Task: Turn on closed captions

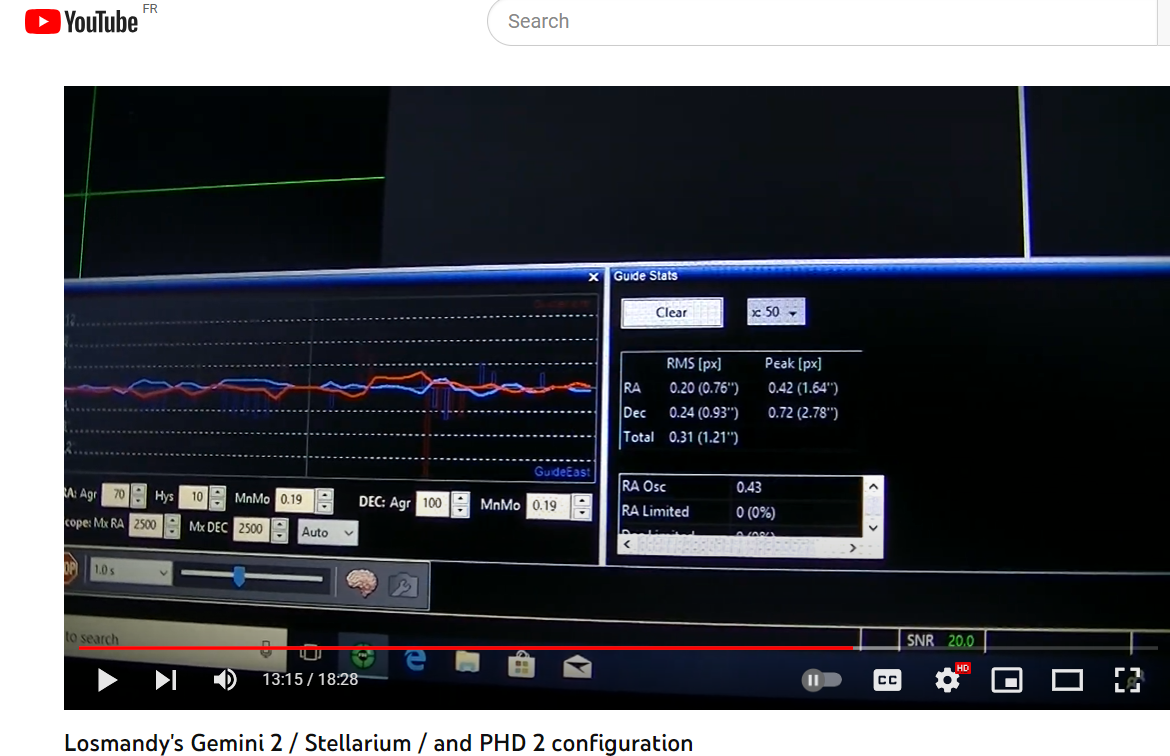Action: [887, 680]
